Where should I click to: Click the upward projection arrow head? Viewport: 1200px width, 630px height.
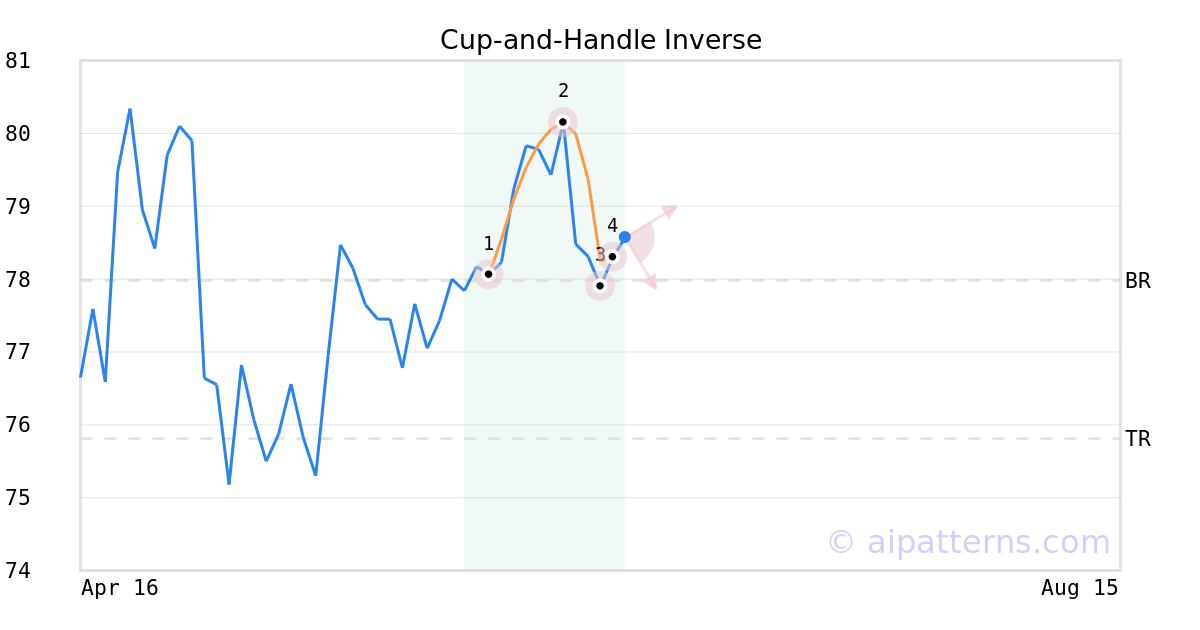tap(671, 210)
